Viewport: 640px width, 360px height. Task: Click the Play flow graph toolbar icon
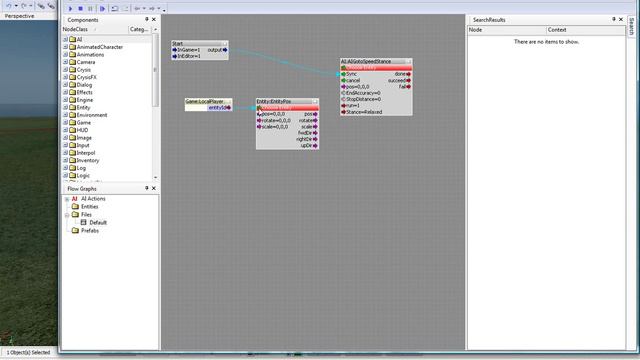(x=70, y=8)
